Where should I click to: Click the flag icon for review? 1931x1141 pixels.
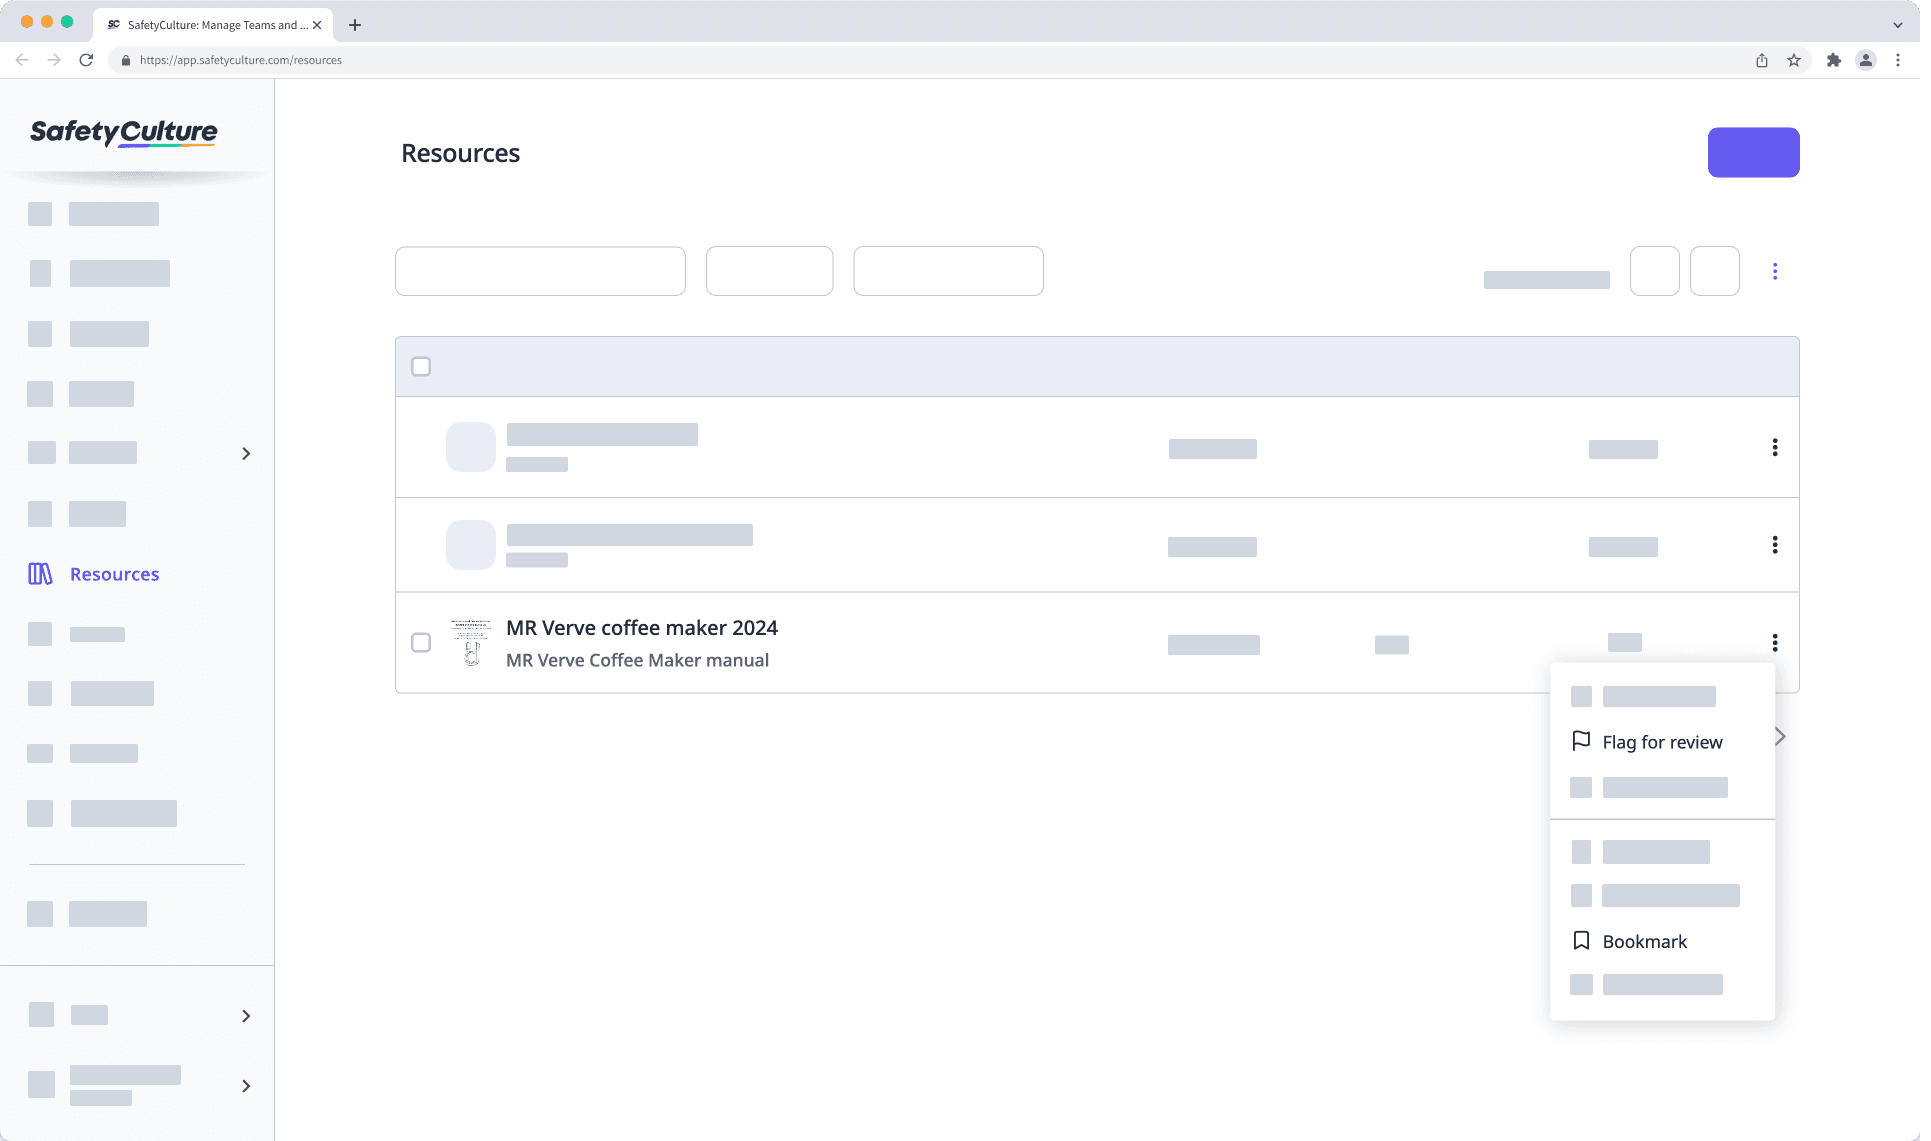[1581, 741]
